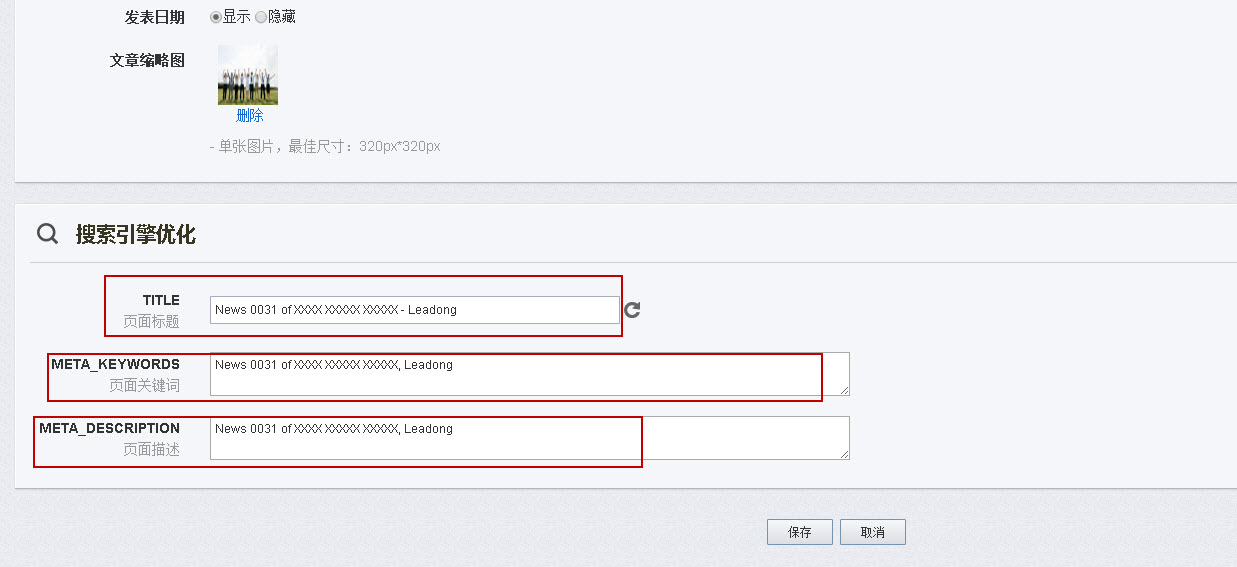Focus the META_DESCRIPTION text area
Viewport: 1237px width, 567px height.
pos(529,438)
